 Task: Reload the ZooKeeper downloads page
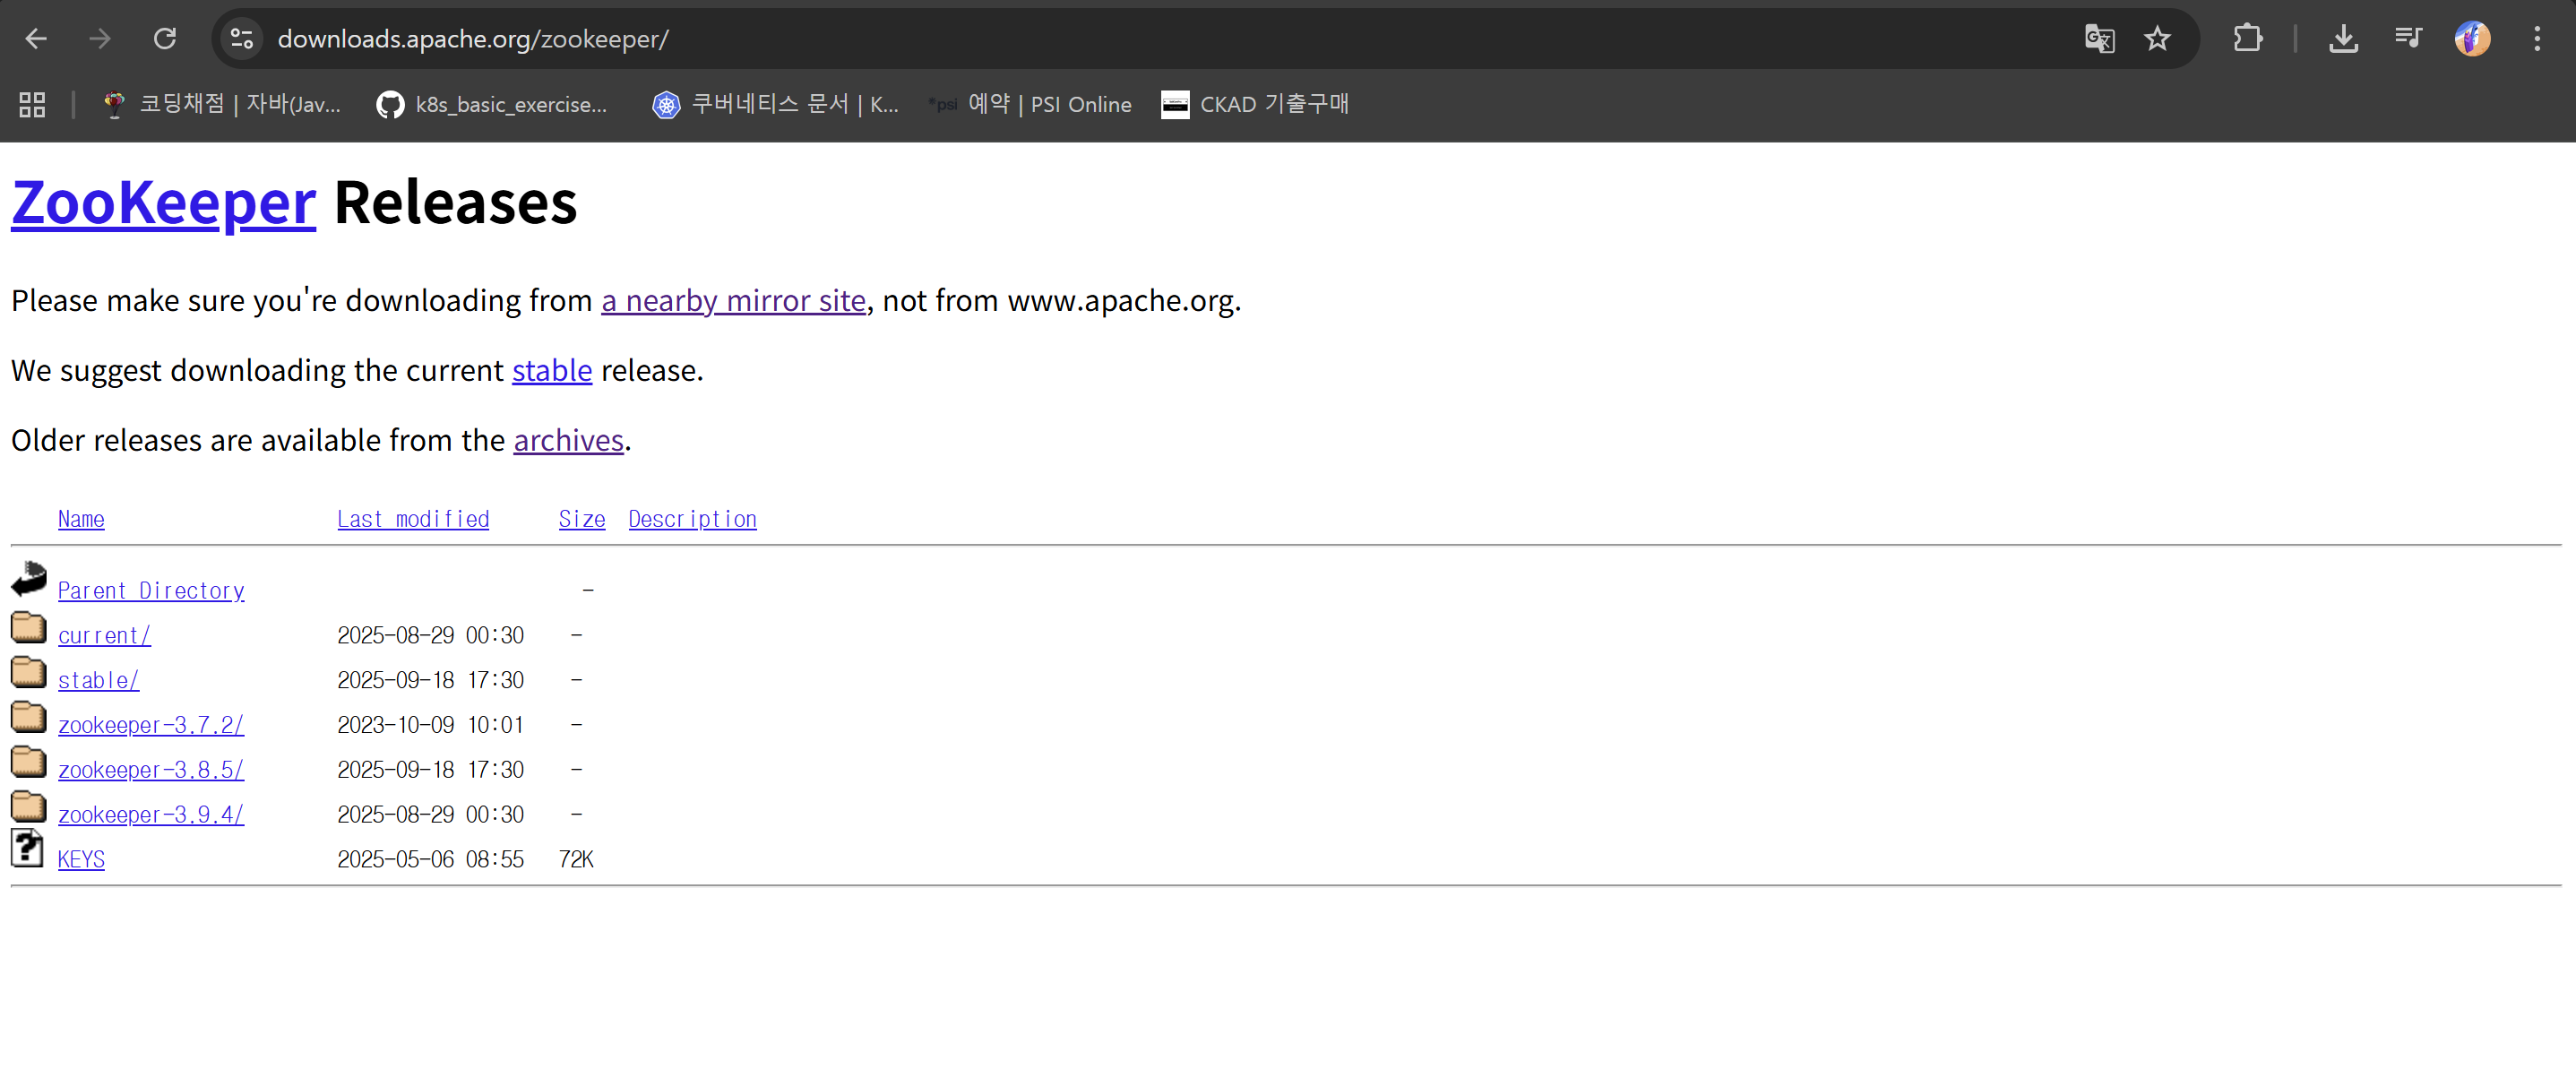point(165,39)
